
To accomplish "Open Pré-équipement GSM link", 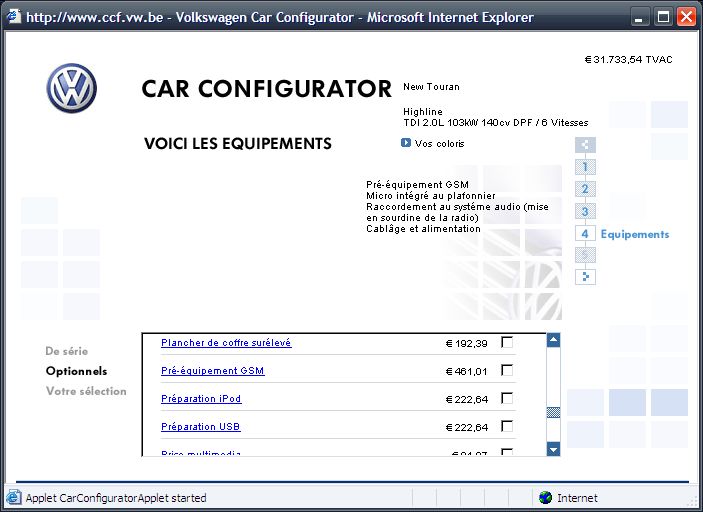I will pyautogui.click(x=213, y=371).
